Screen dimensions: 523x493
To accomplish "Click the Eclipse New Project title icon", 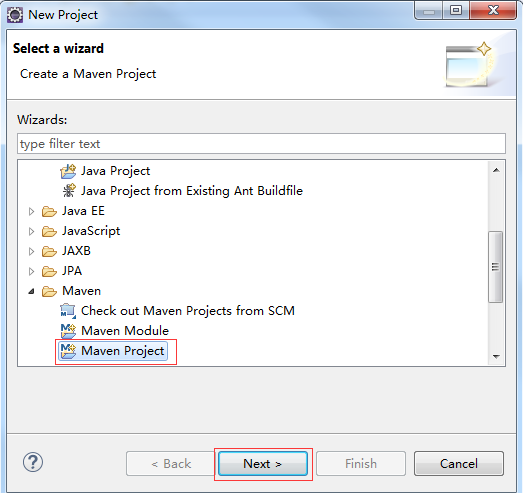I will (x=15, y=15).
